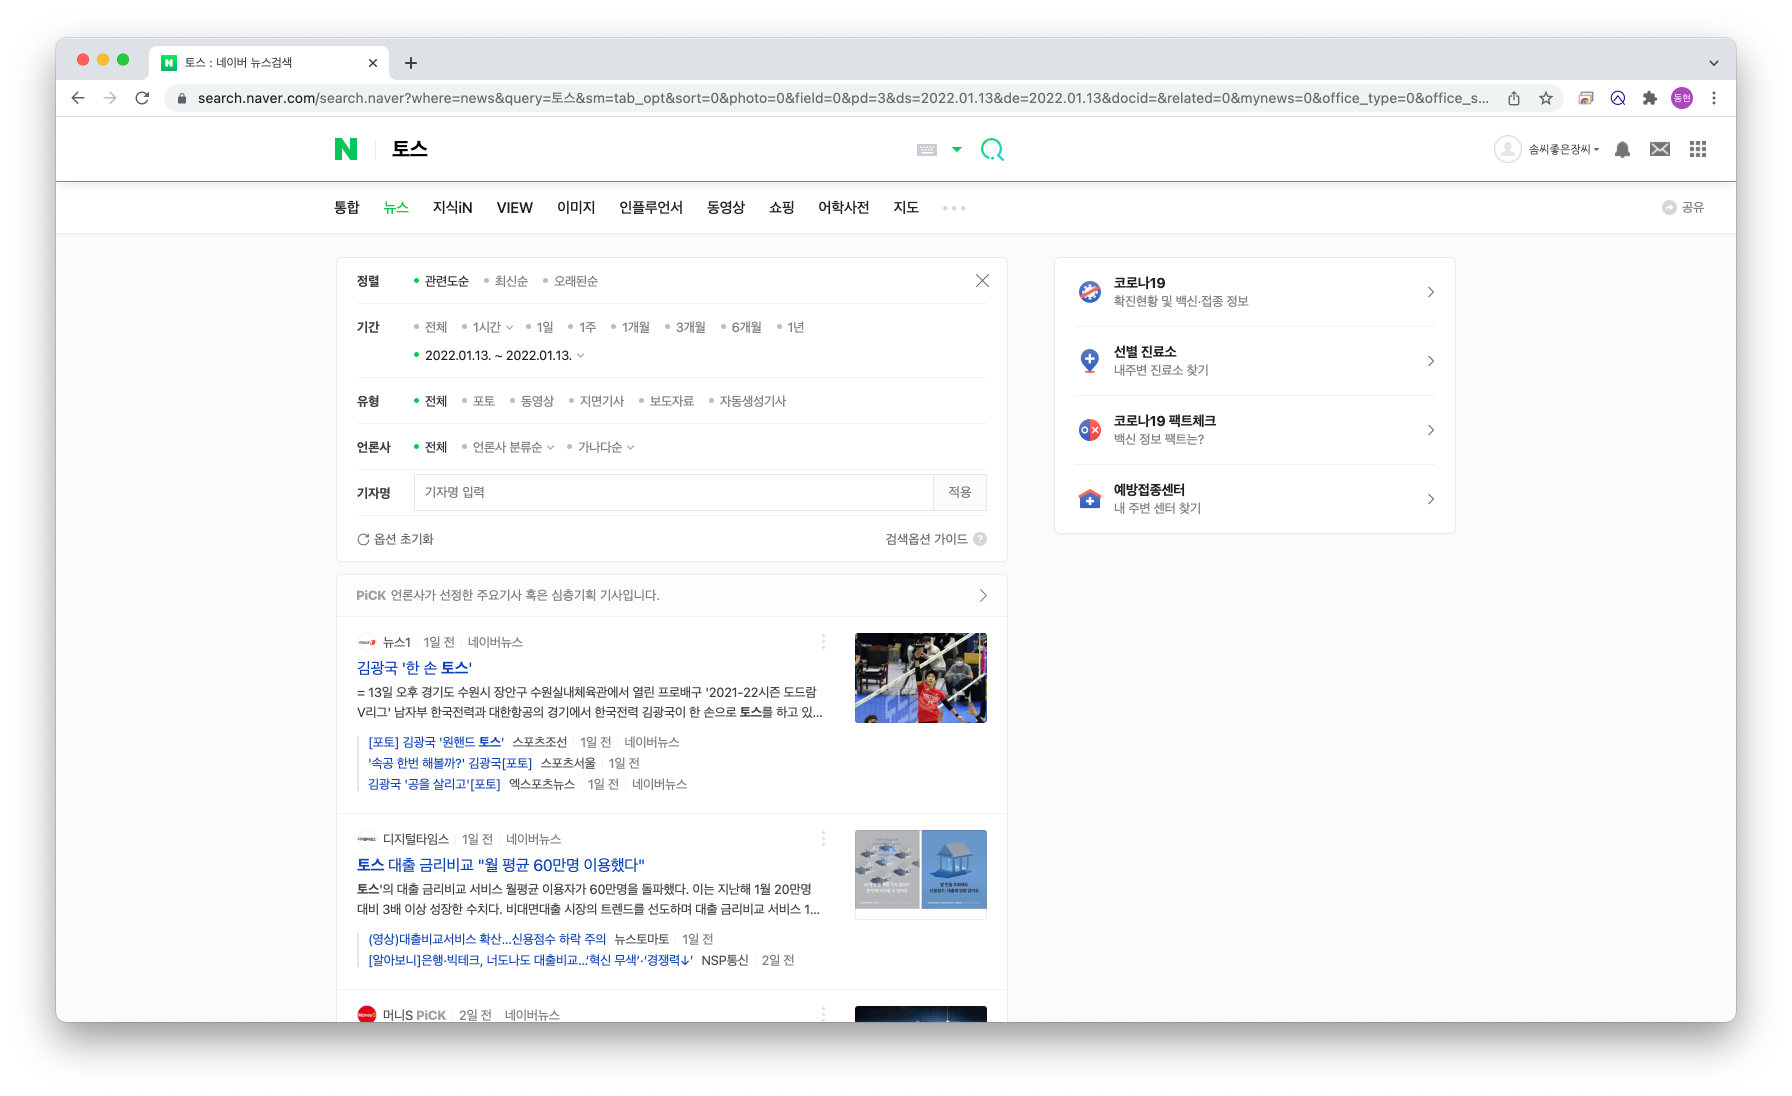Click the 공유 share button

1683,207
